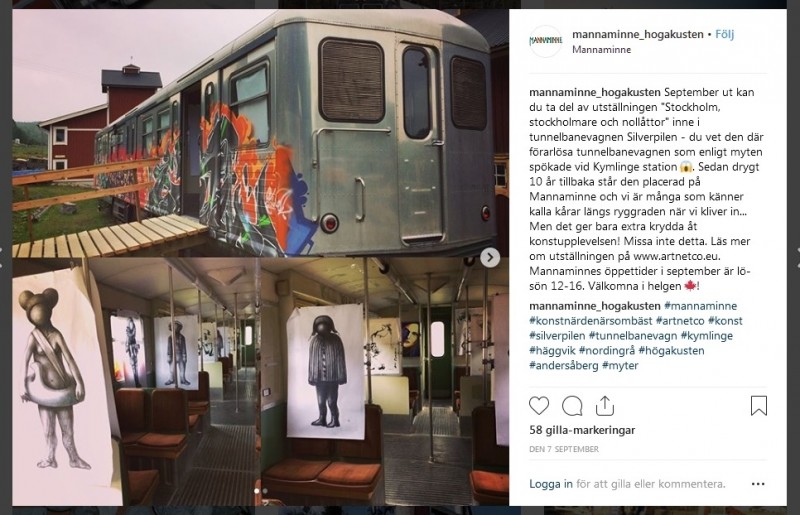800x515 pixels.
Task: Open the #silverpilen hashtag
Action: click(557, 336)
